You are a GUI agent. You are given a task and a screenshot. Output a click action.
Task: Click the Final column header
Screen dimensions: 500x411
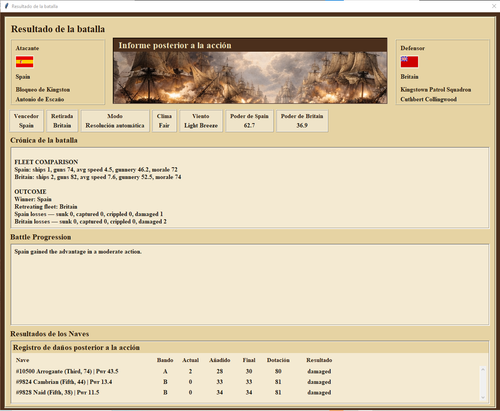[249, 360]
